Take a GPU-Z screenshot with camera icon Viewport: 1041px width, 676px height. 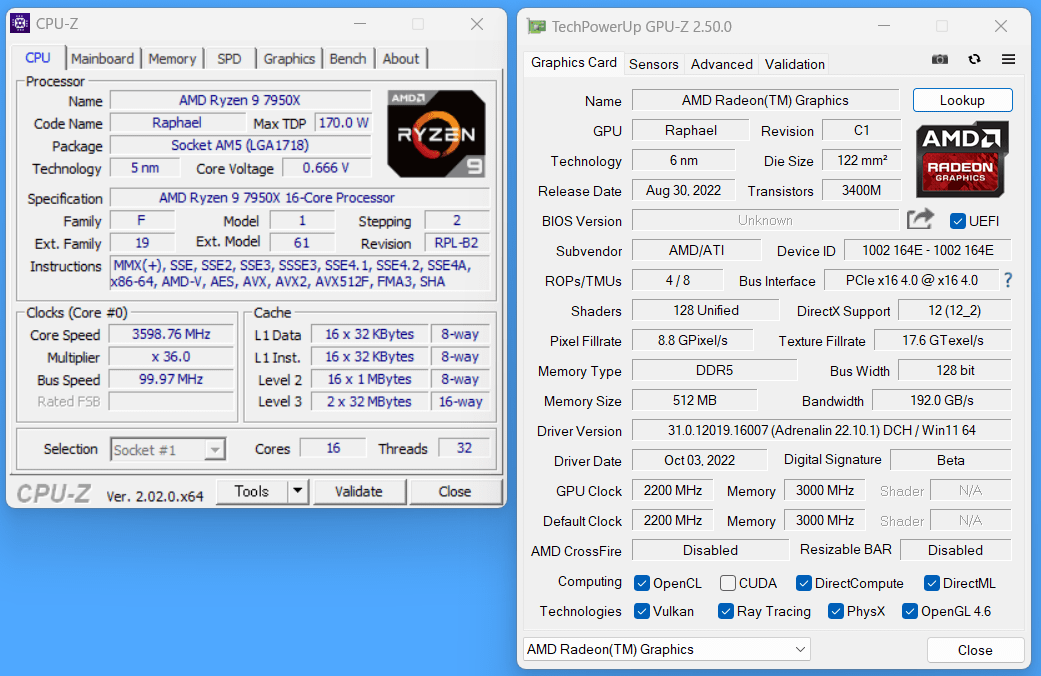pos(939,60)
